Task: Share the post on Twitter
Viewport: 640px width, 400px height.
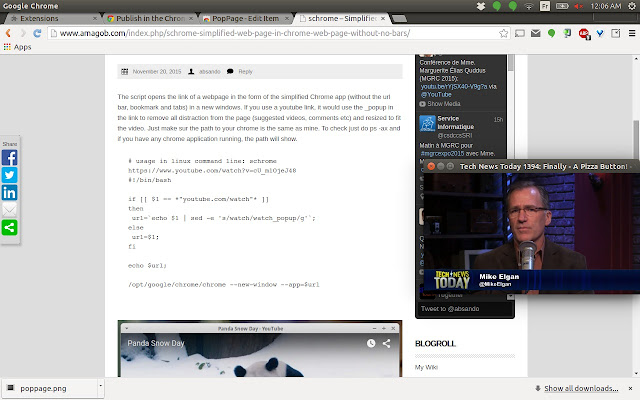Action: pos(9,175)
